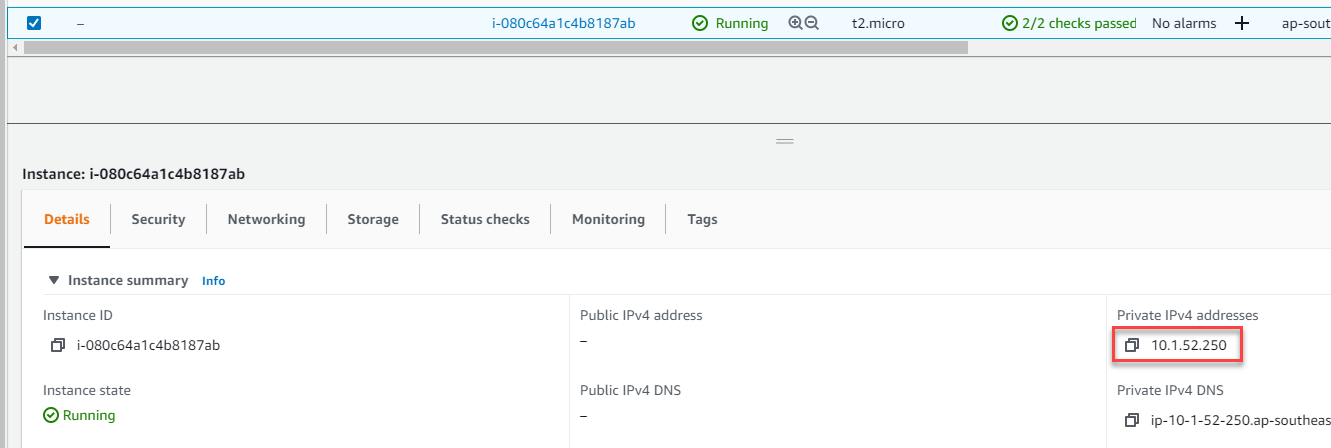This screenshot has height=448, width=1331.
Task: Open instance link i-080c64a1c4b8187ab in table row
Action: pos(563,23)
